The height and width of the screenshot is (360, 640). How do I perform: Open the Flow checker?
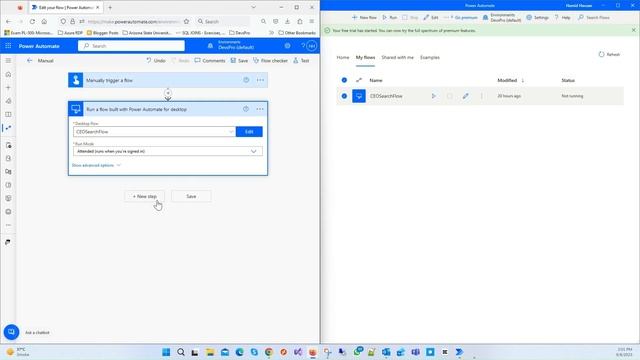[x=270, y=60]
